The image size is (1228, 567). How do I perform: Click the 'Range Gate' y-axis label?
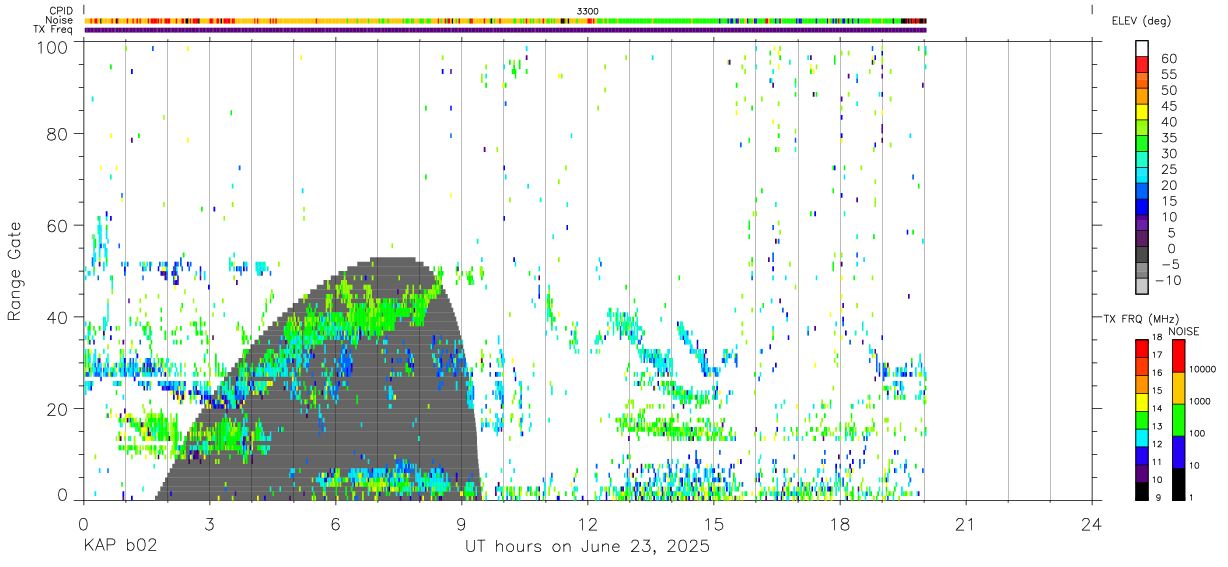(x=15, y=272)
